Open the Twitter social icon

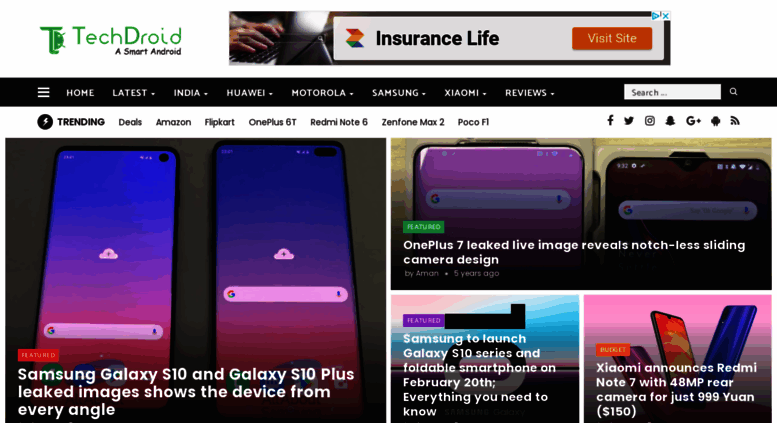[x=629, y=121]
